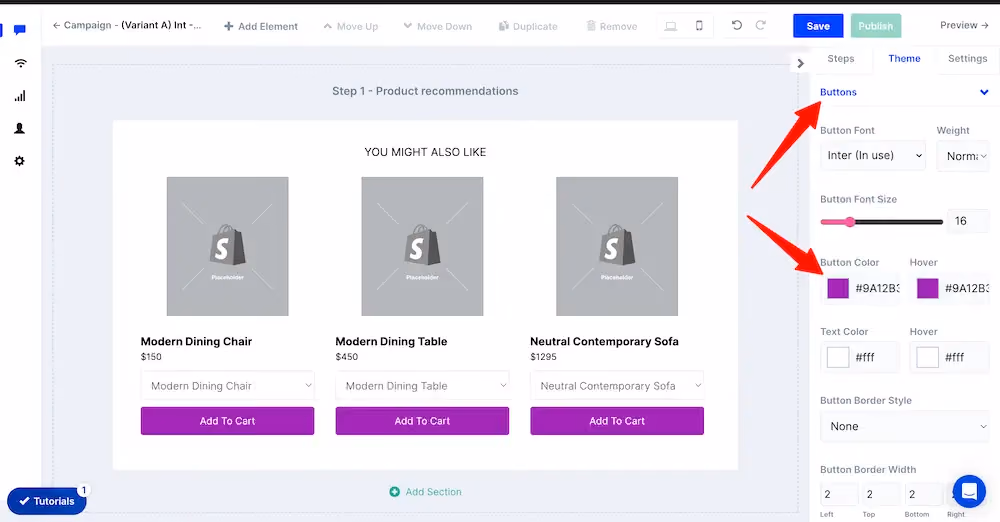Select the Neutral Contemporary Sofa placeholder image
1000x522 pixels.
tap(617, 246)
